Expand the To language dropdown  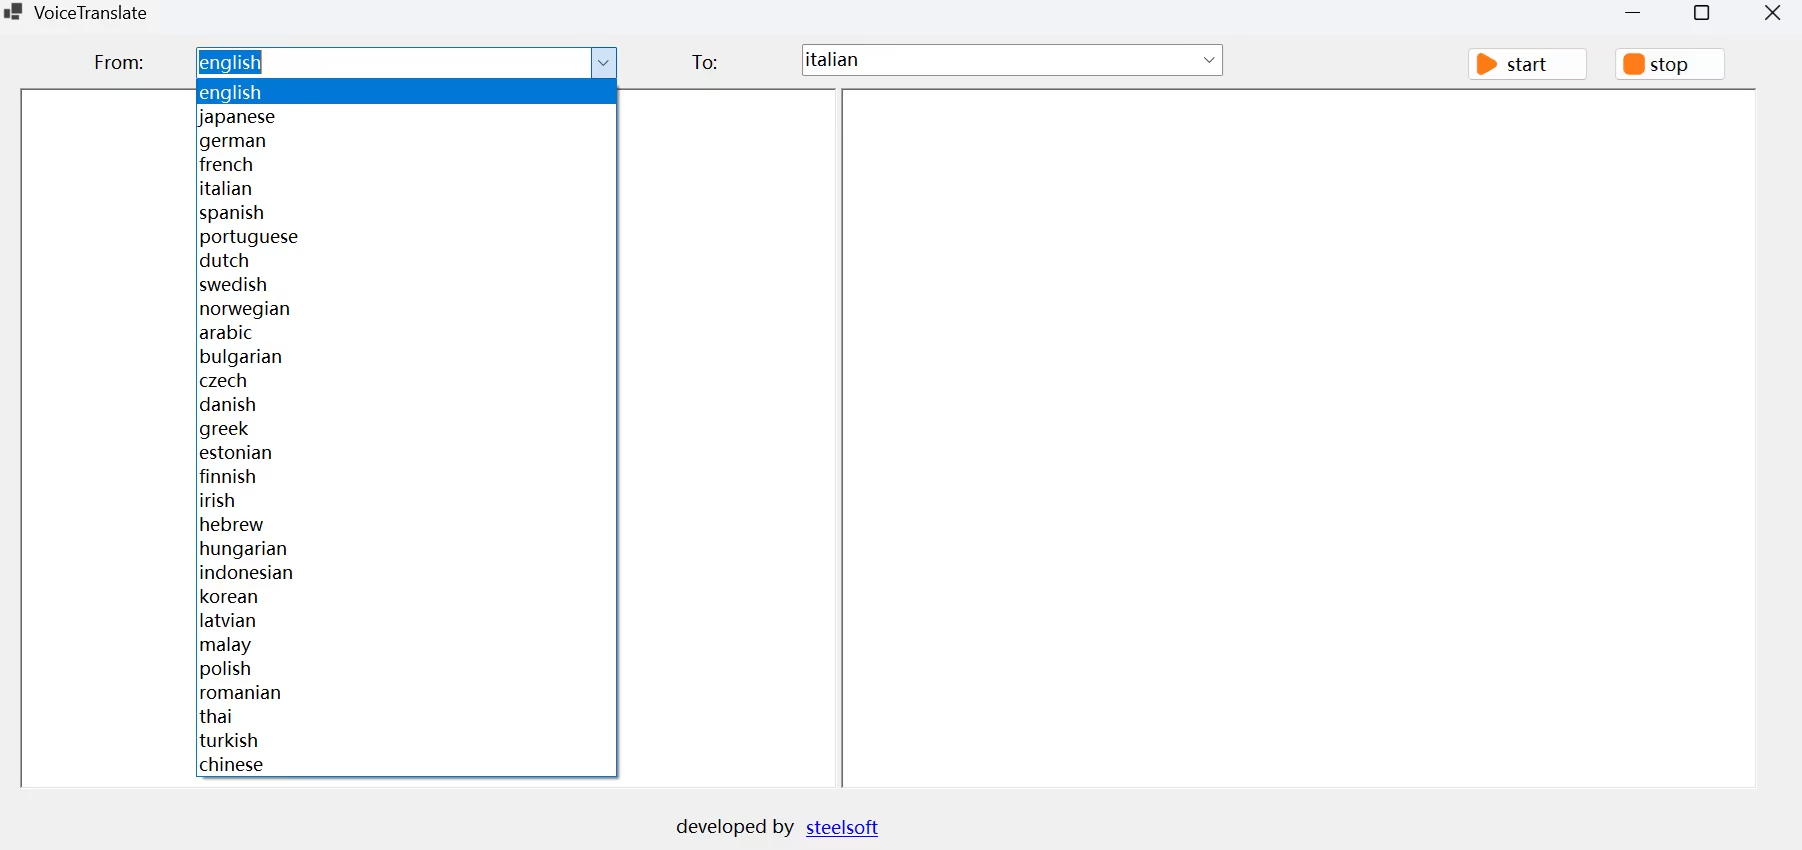1211,60
